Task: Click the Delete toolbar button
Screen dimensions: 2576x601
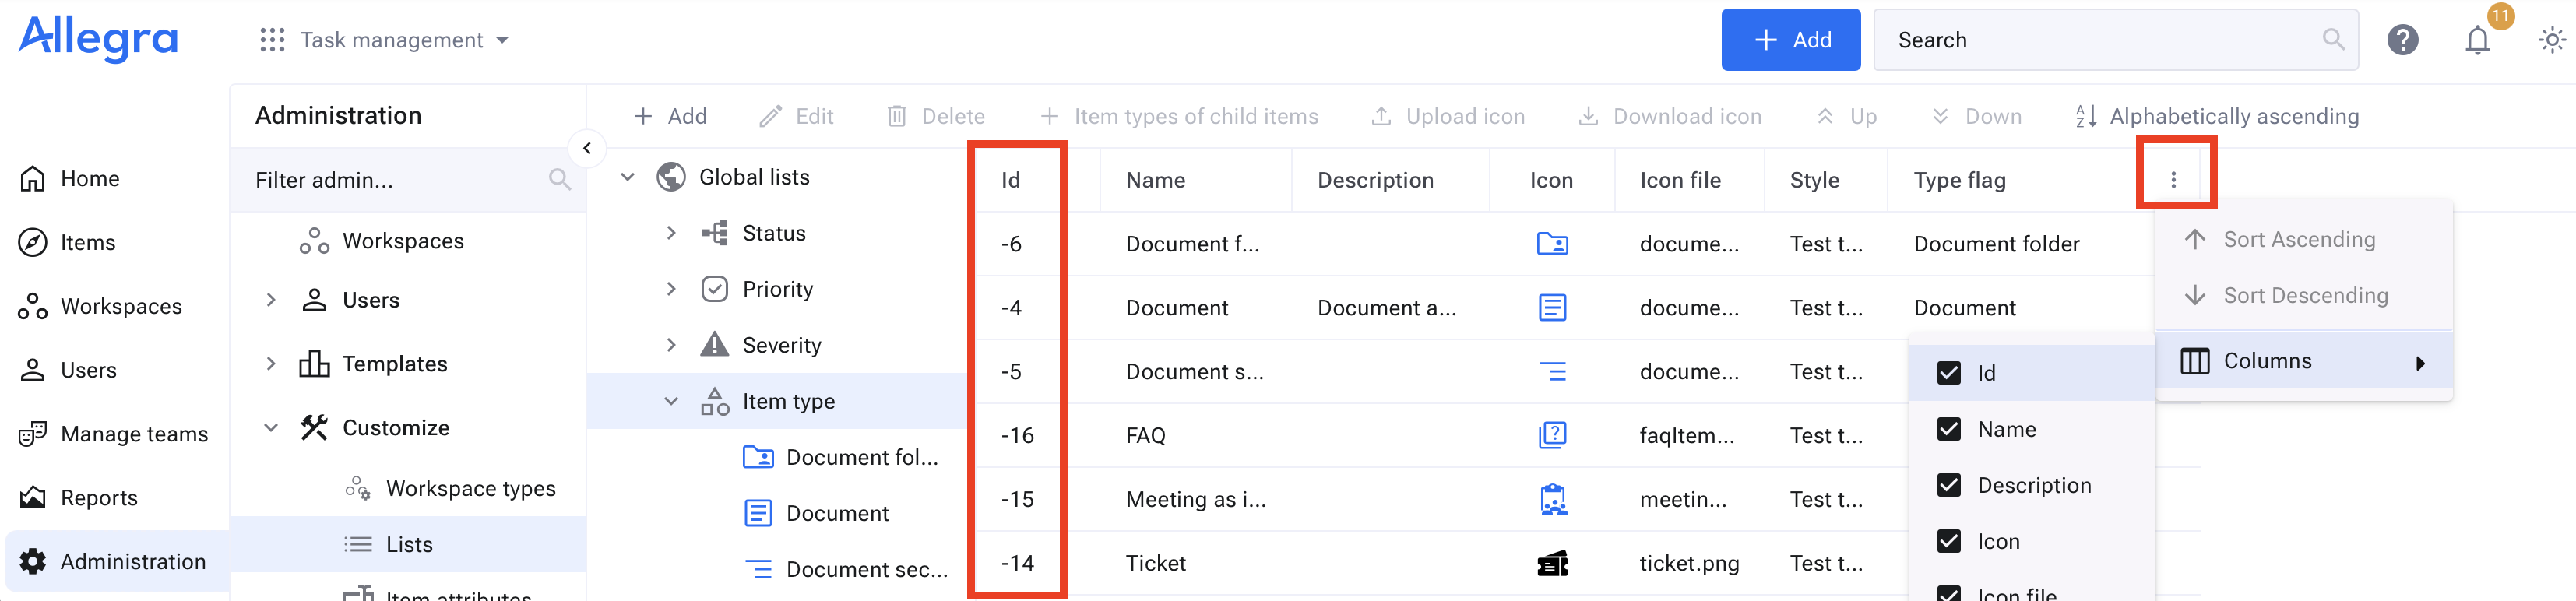Action: pos(935,116)
